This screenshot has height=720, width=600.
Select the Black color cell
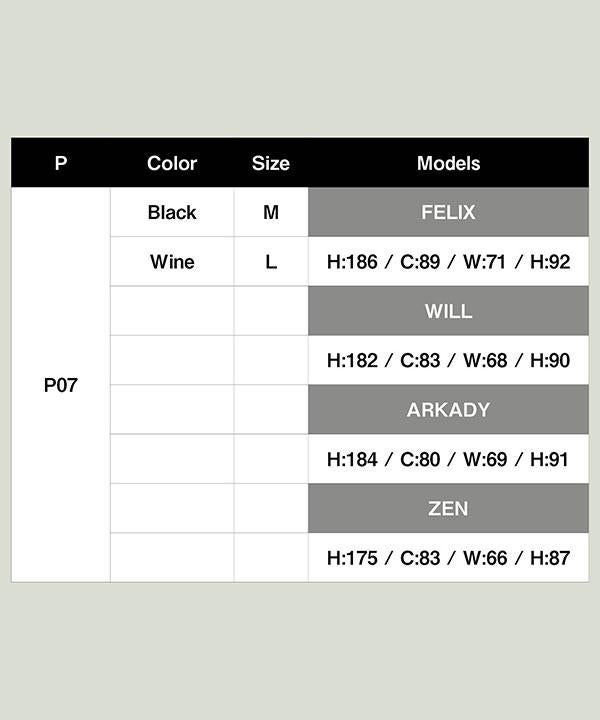coord(172,212)
